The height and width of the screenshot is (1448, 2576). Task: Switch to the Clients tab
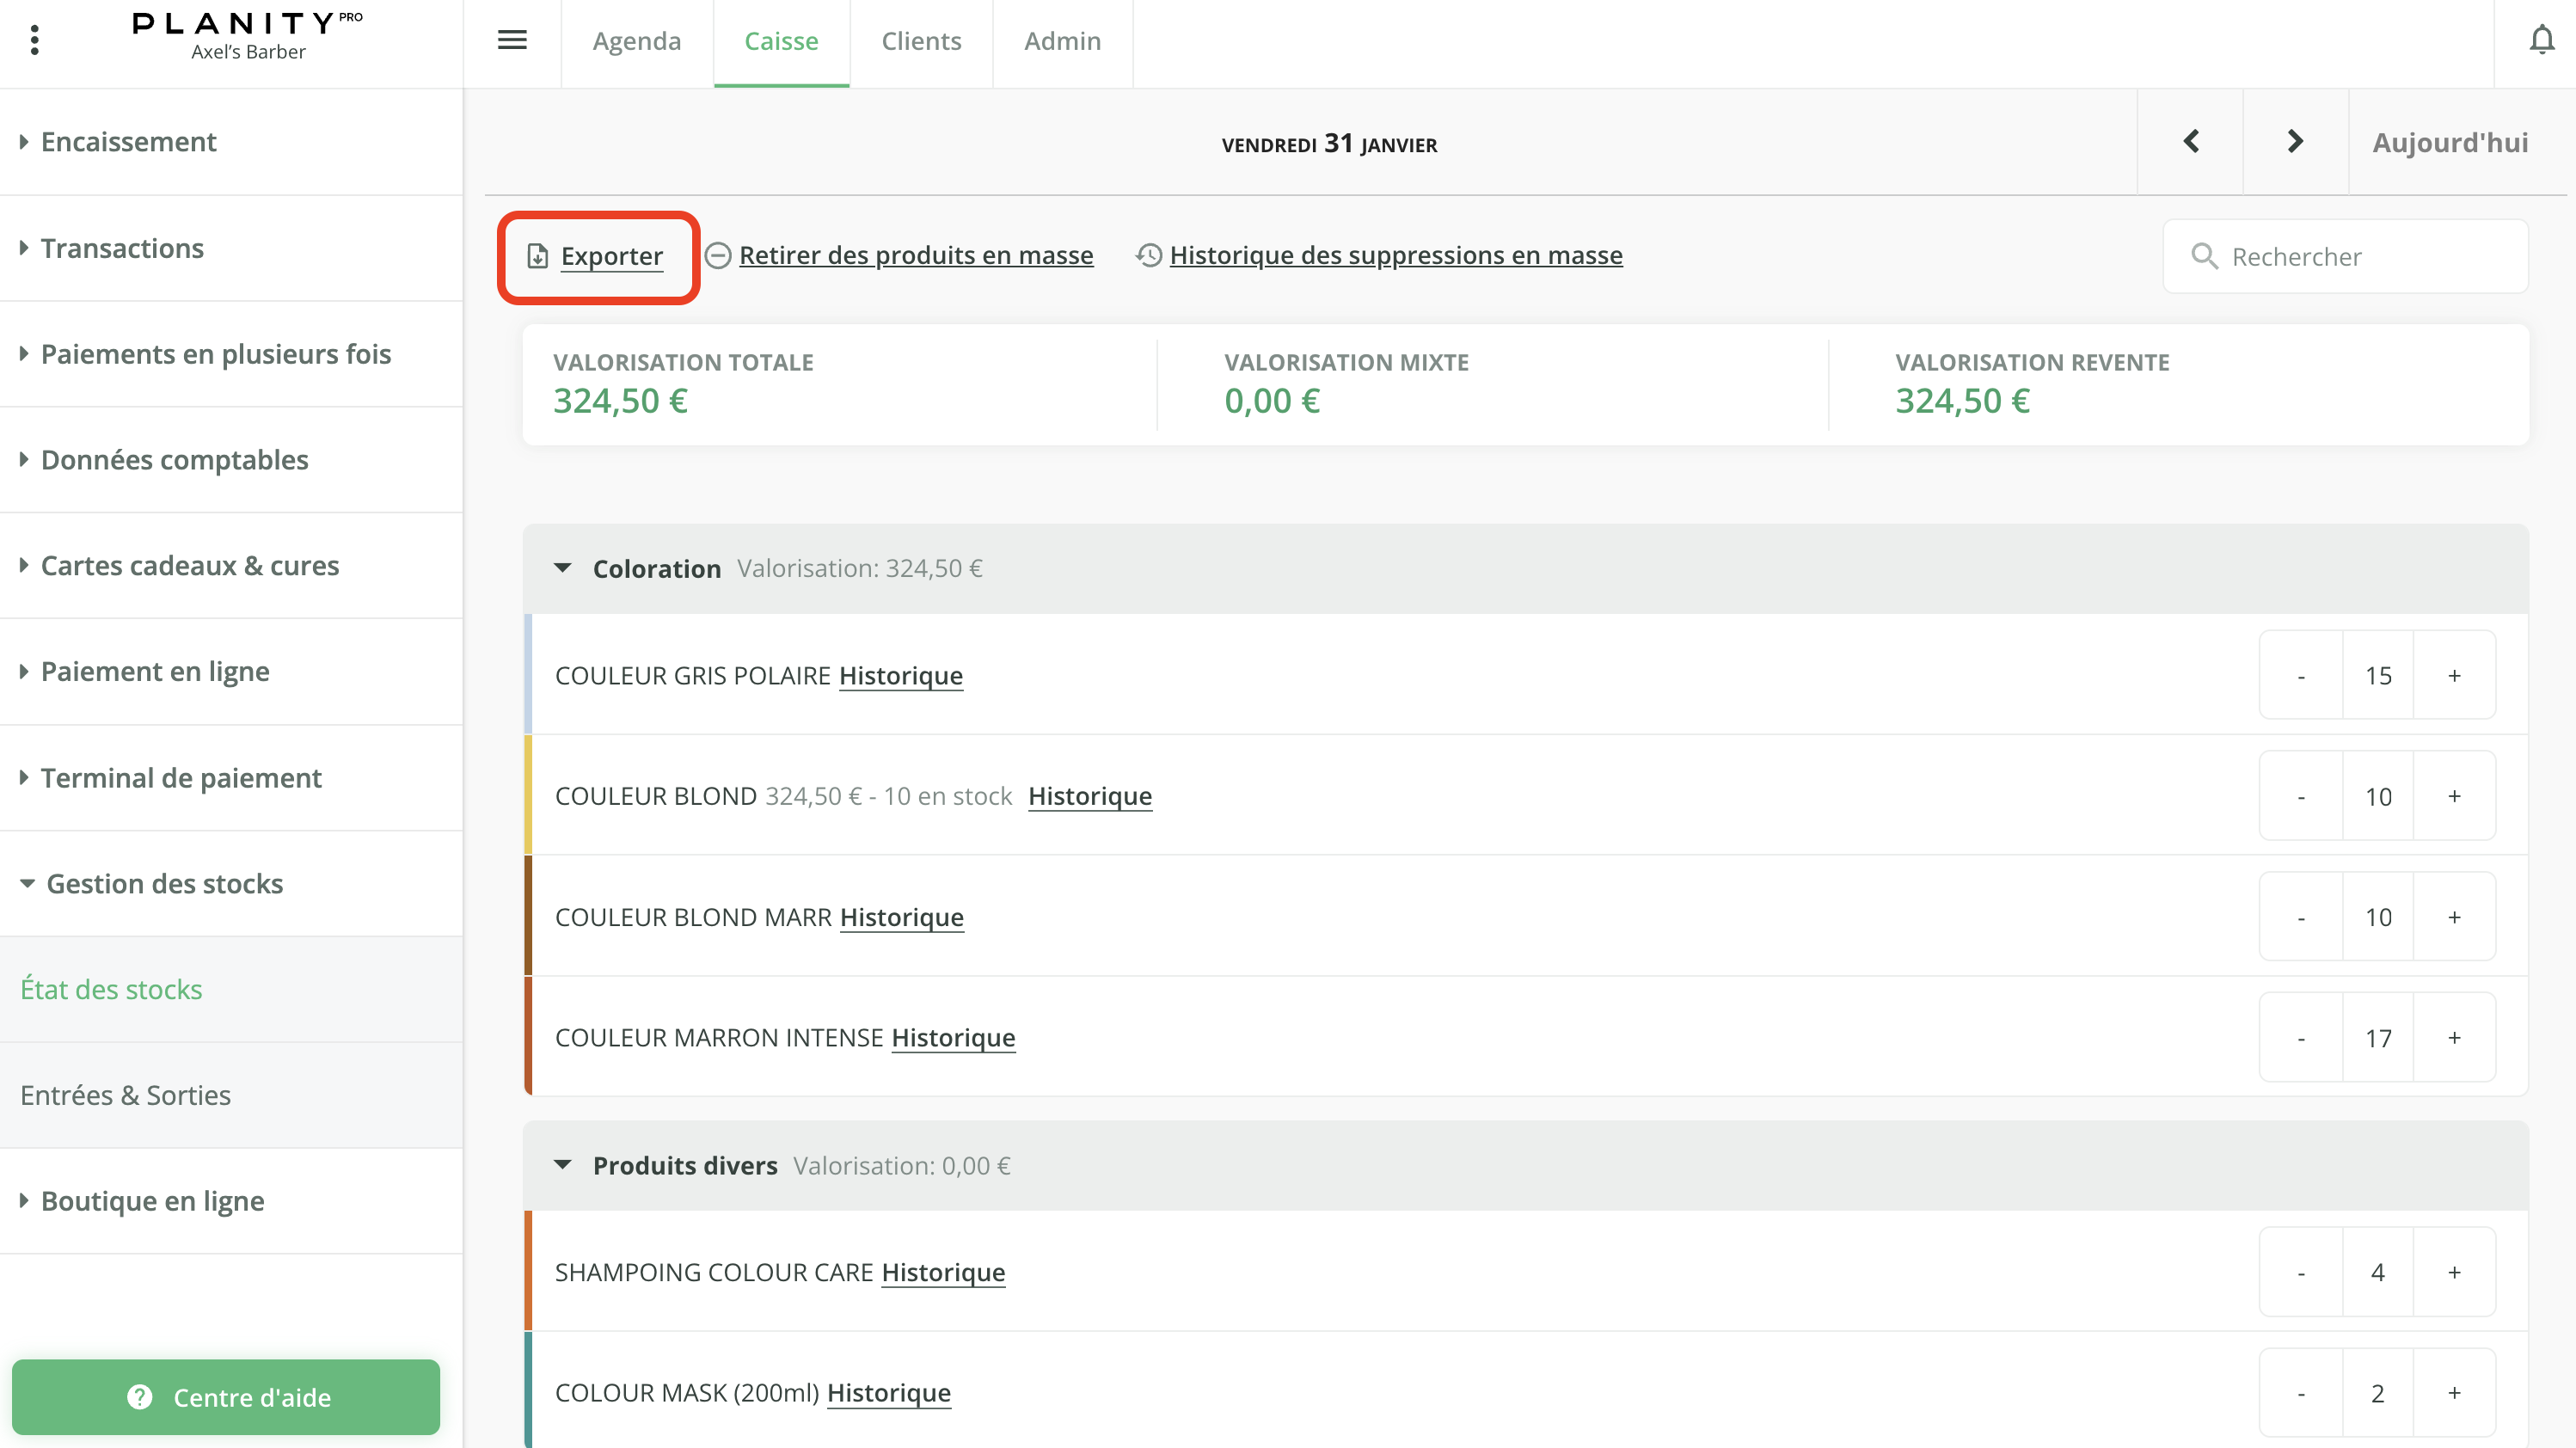click(921, 41)
